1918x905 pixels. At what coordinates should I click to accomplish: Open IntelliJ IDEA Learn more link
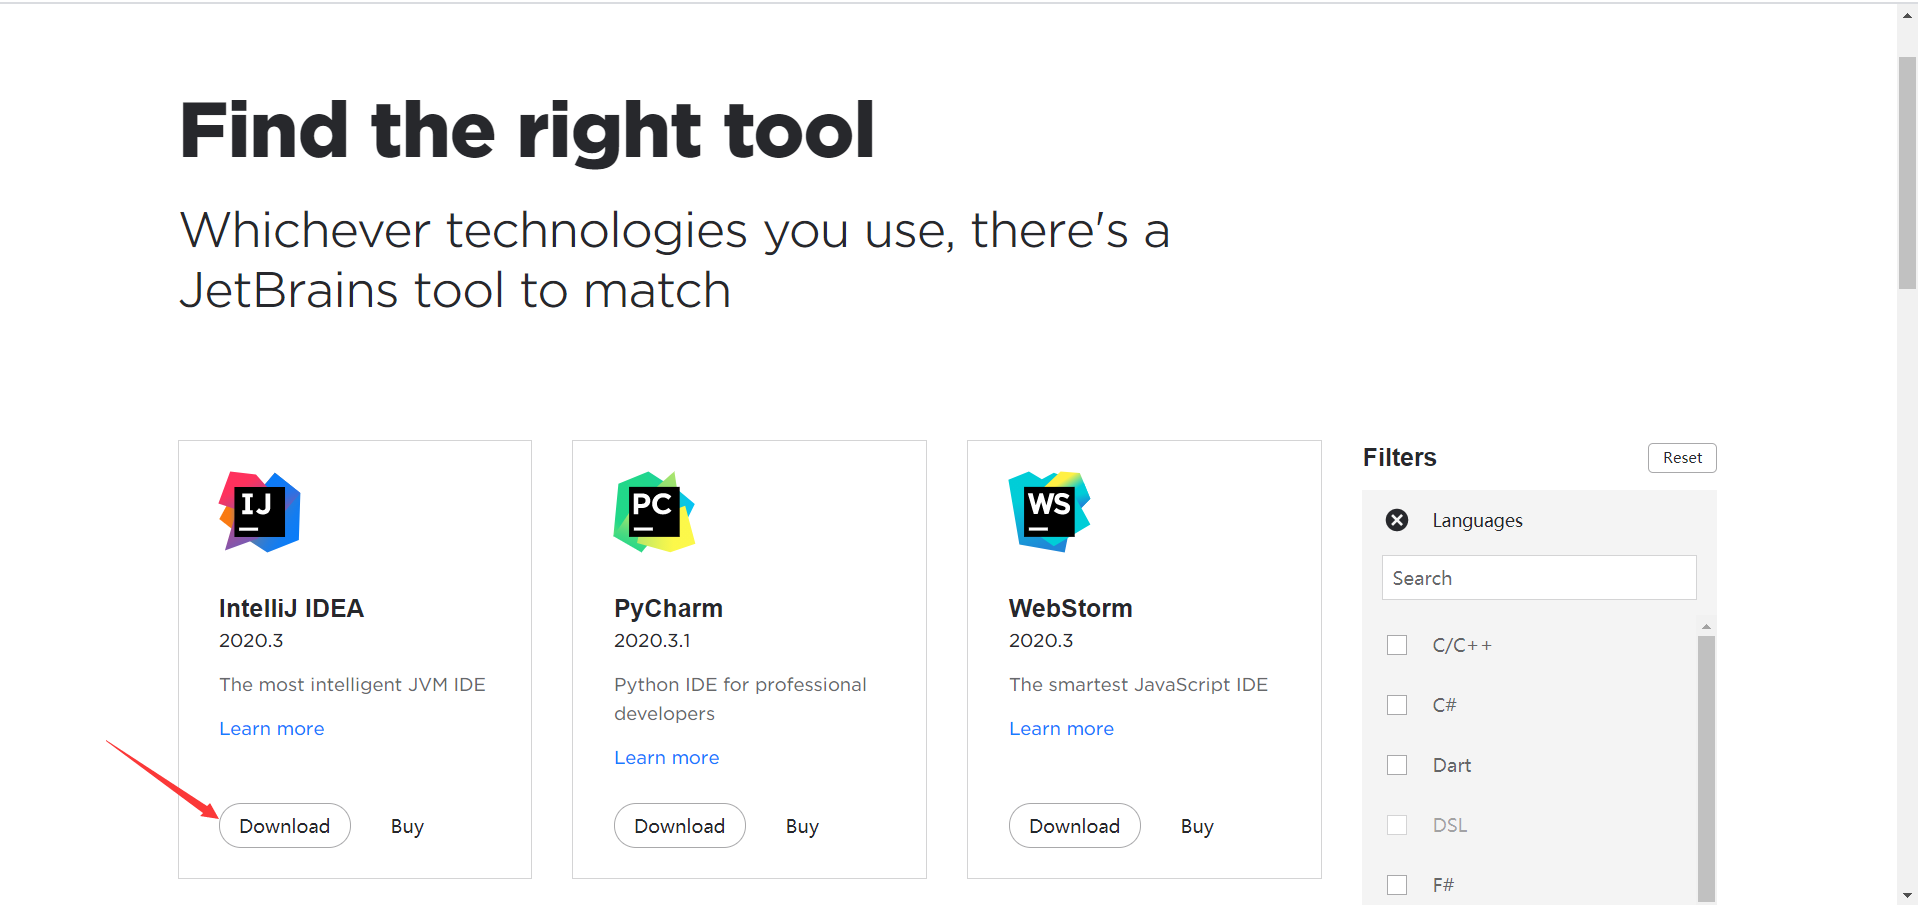pyautogui.click(x=272, y=729)
